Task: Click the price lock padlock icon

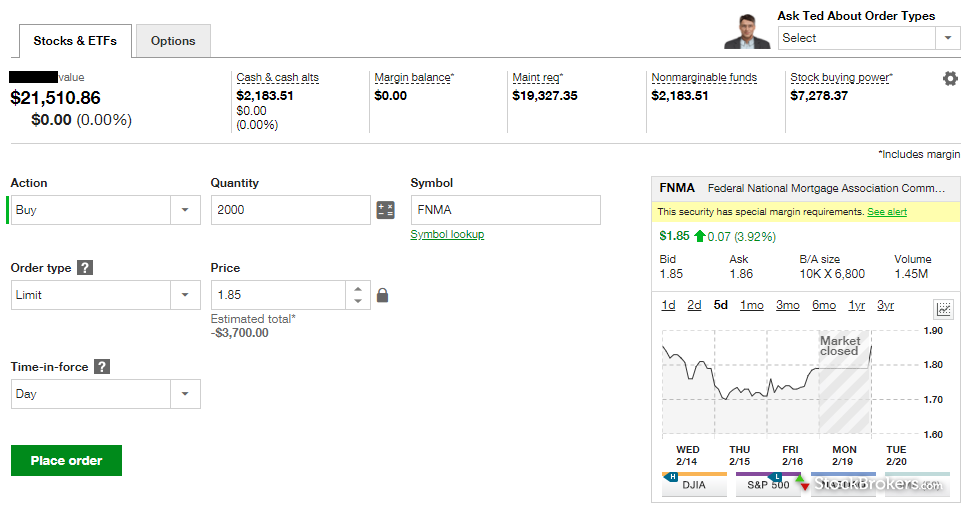Action: click(383, 295)
